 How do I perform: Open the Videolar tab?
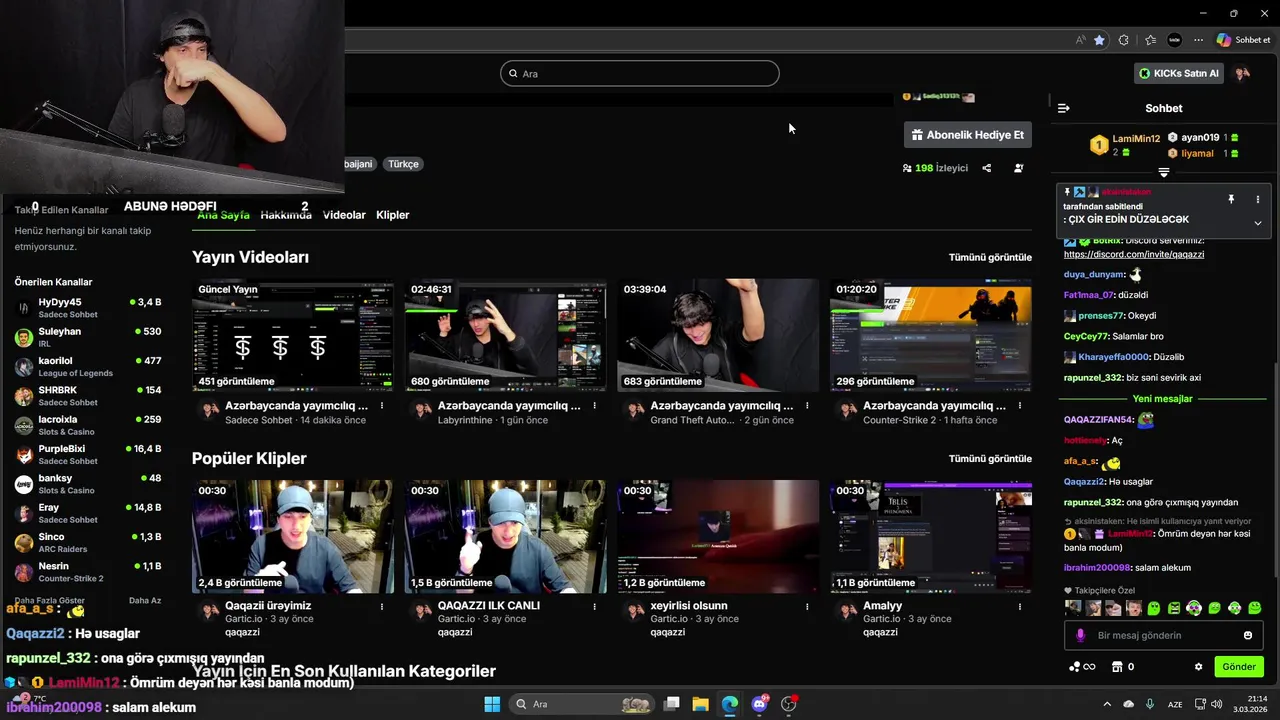pos(344,215)
